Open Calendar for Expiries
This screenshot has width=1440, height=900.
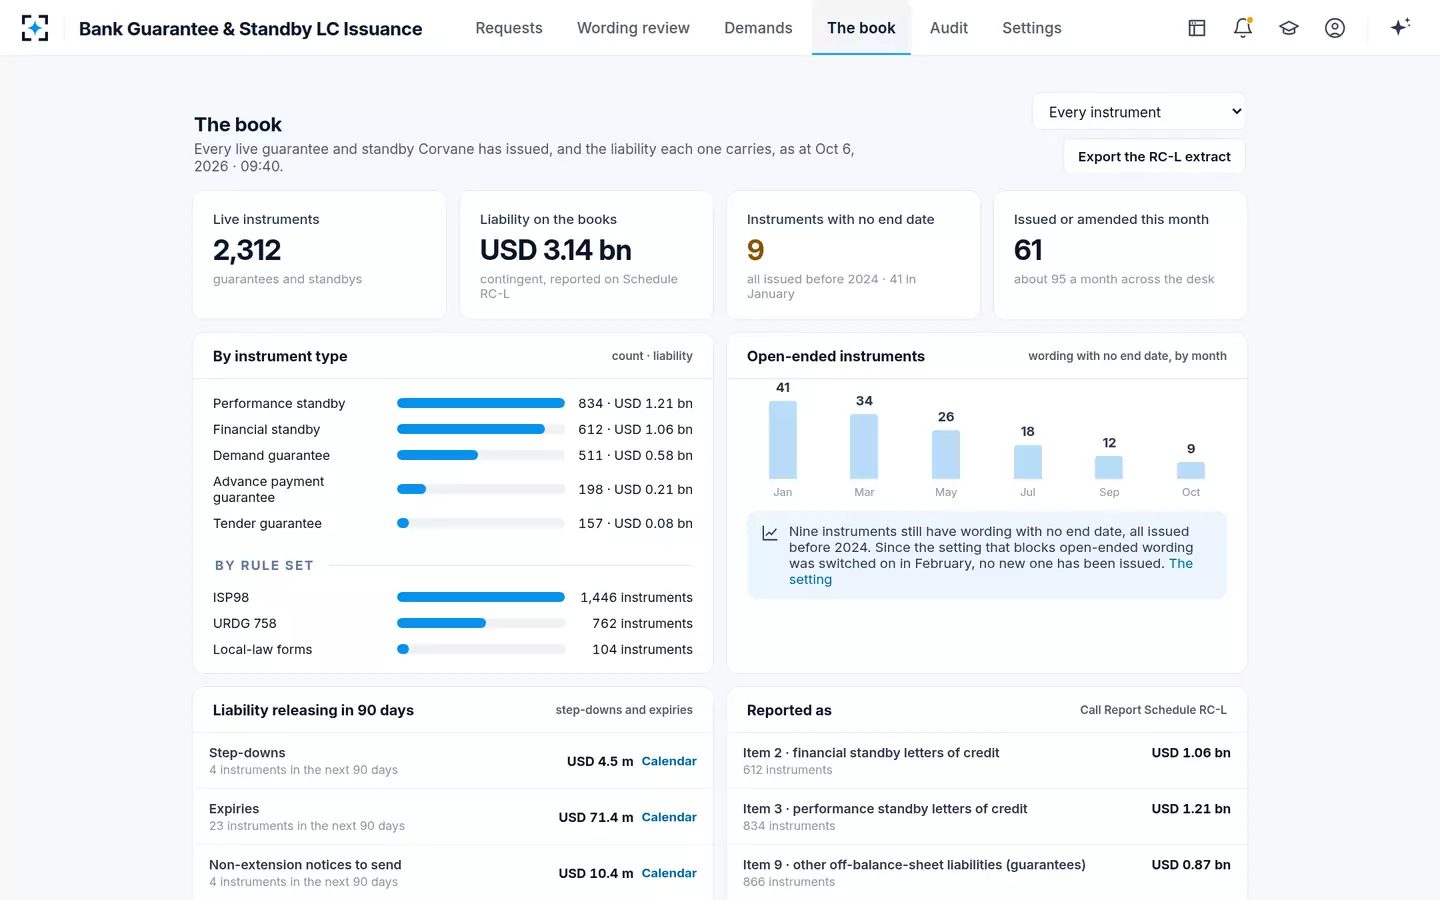[669, 817]
